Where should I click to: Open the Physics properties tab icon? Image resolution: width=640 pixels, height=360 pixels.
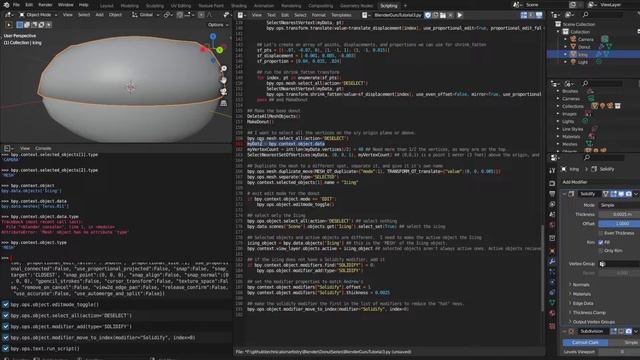[552, 282]
